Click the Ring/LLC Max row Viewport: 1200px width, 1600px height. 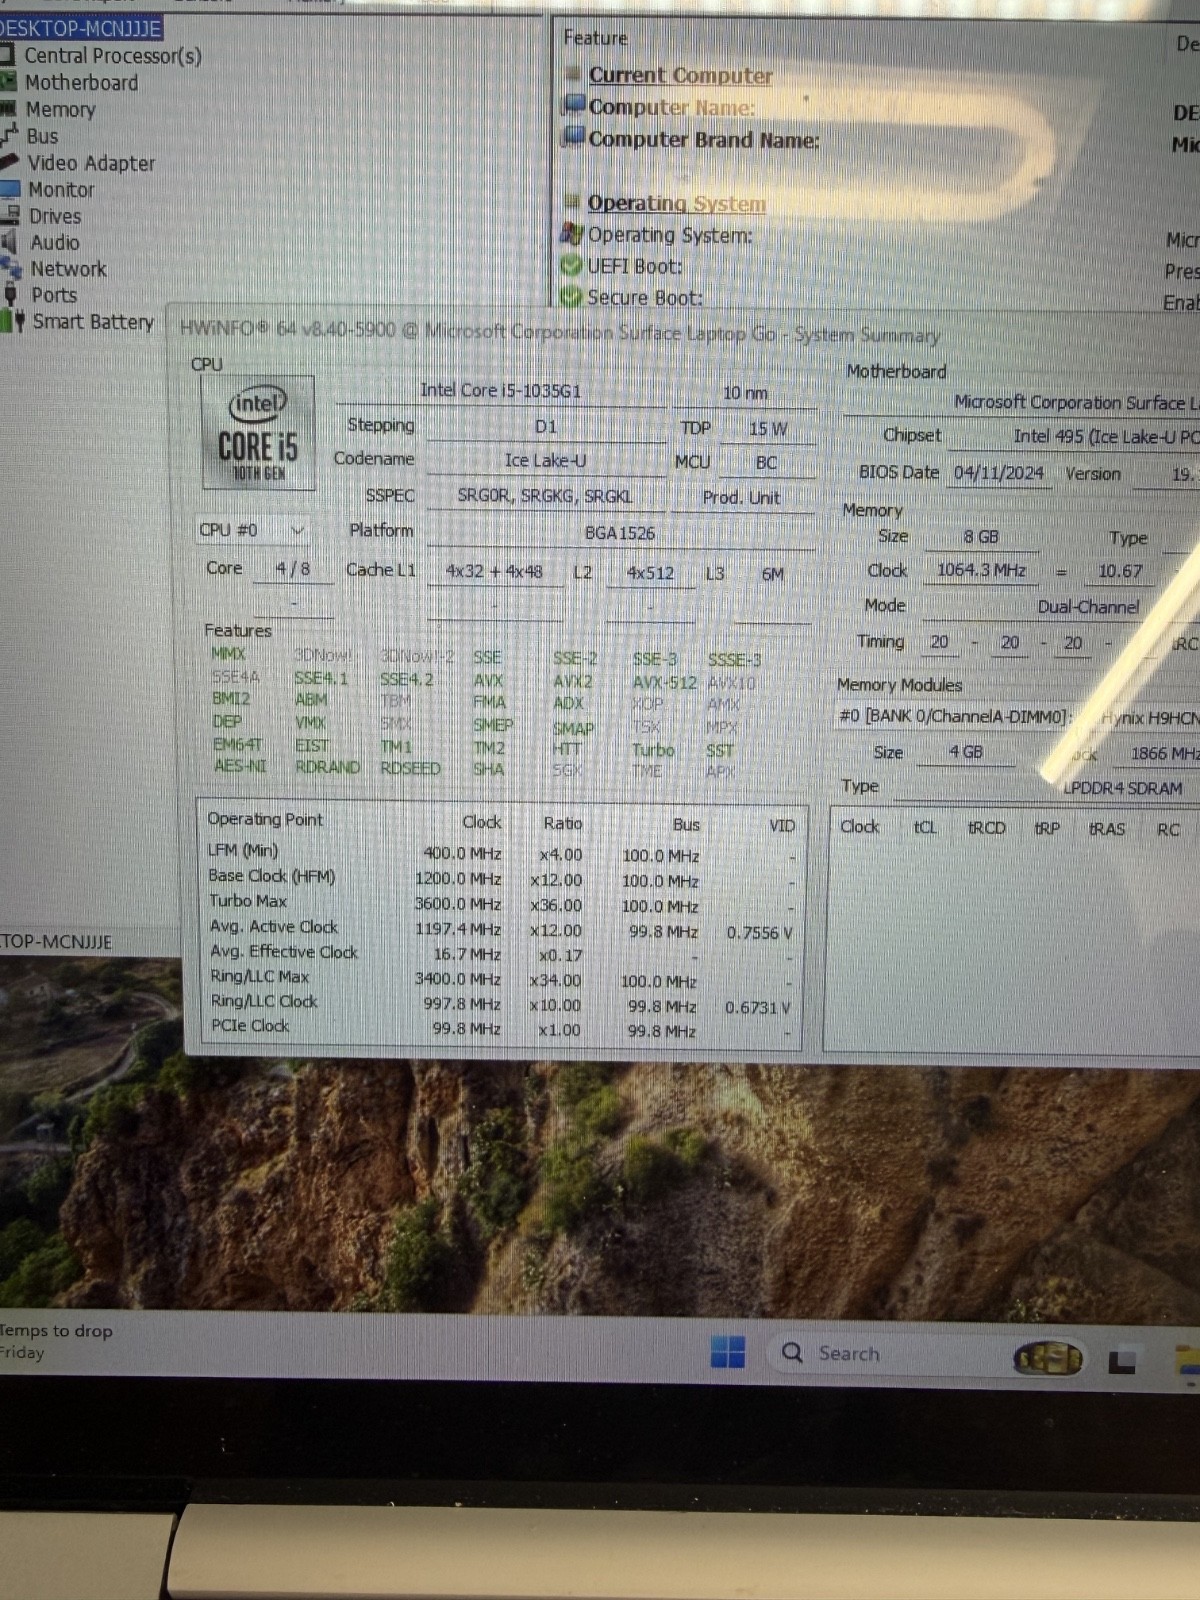coord(500,978)
